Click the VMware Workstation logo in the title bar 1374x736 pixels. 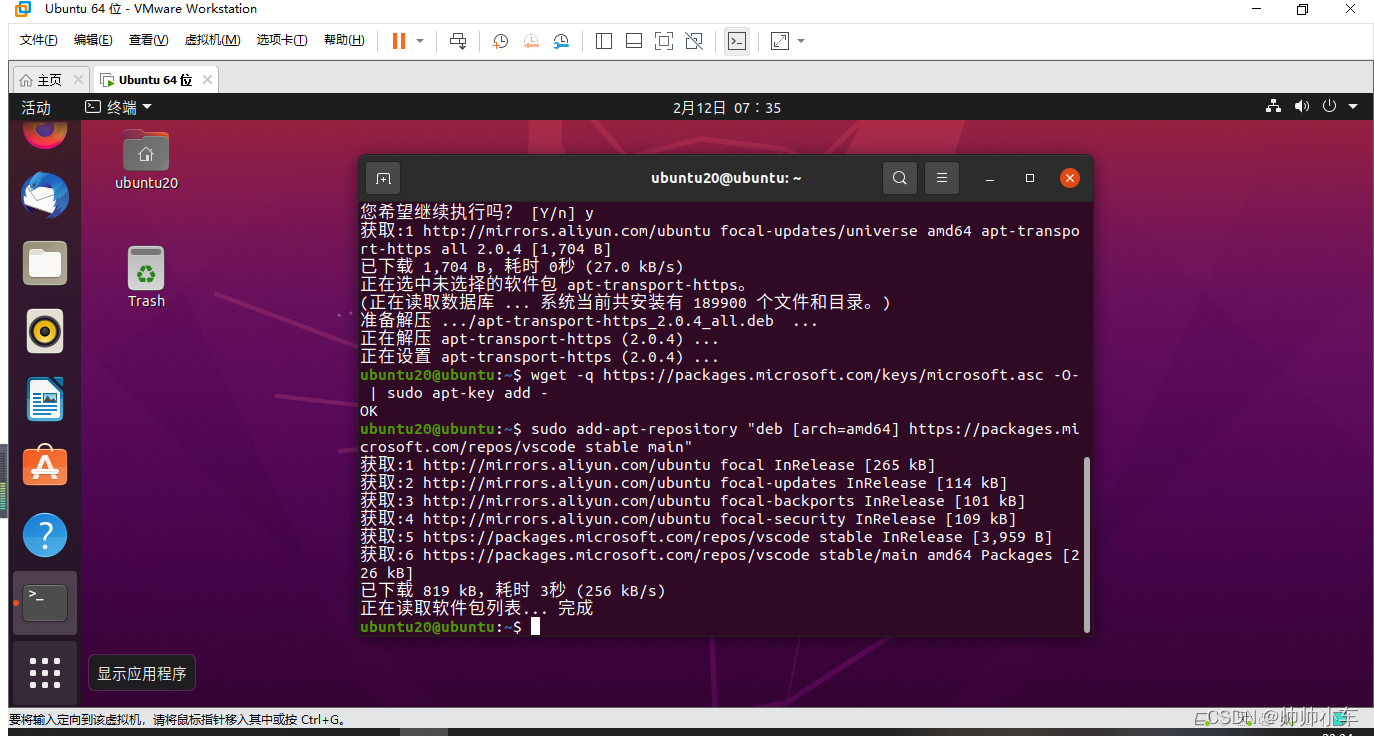(x=22, y=9)
